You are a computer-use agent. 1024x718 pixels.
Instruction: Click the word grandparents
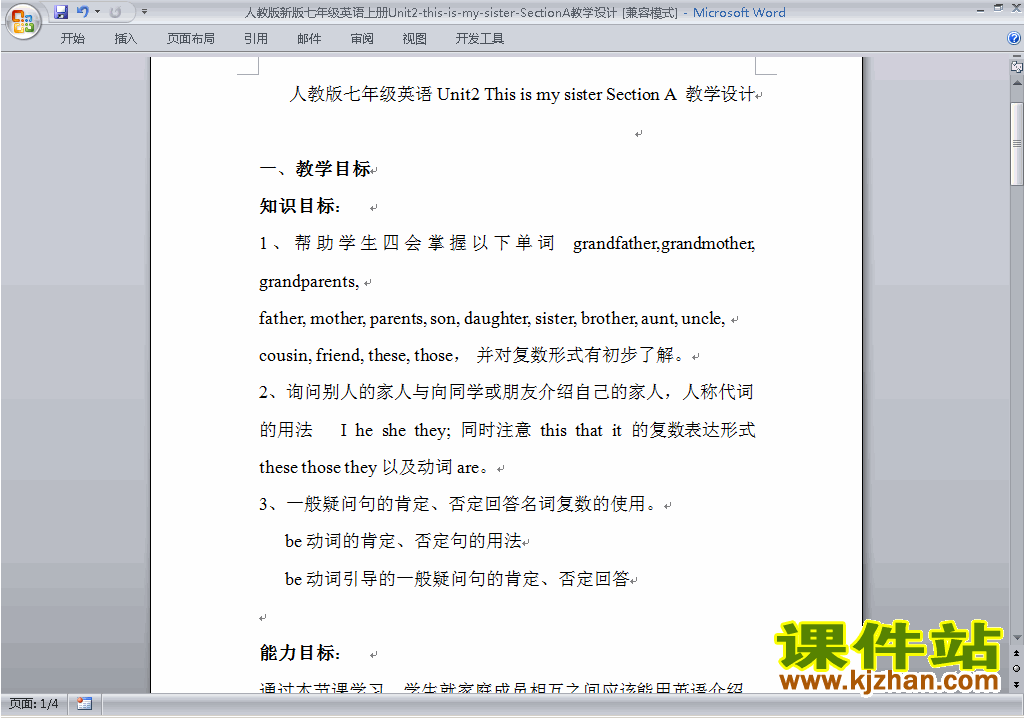click(x=308, y=282)
